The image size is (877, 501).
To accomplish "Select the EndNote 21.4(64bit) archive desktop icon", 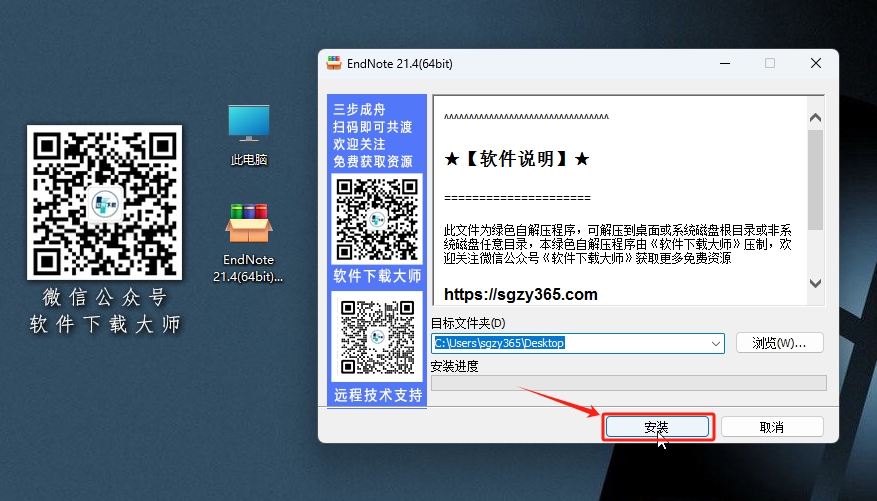I will click(x=248, y=243).
